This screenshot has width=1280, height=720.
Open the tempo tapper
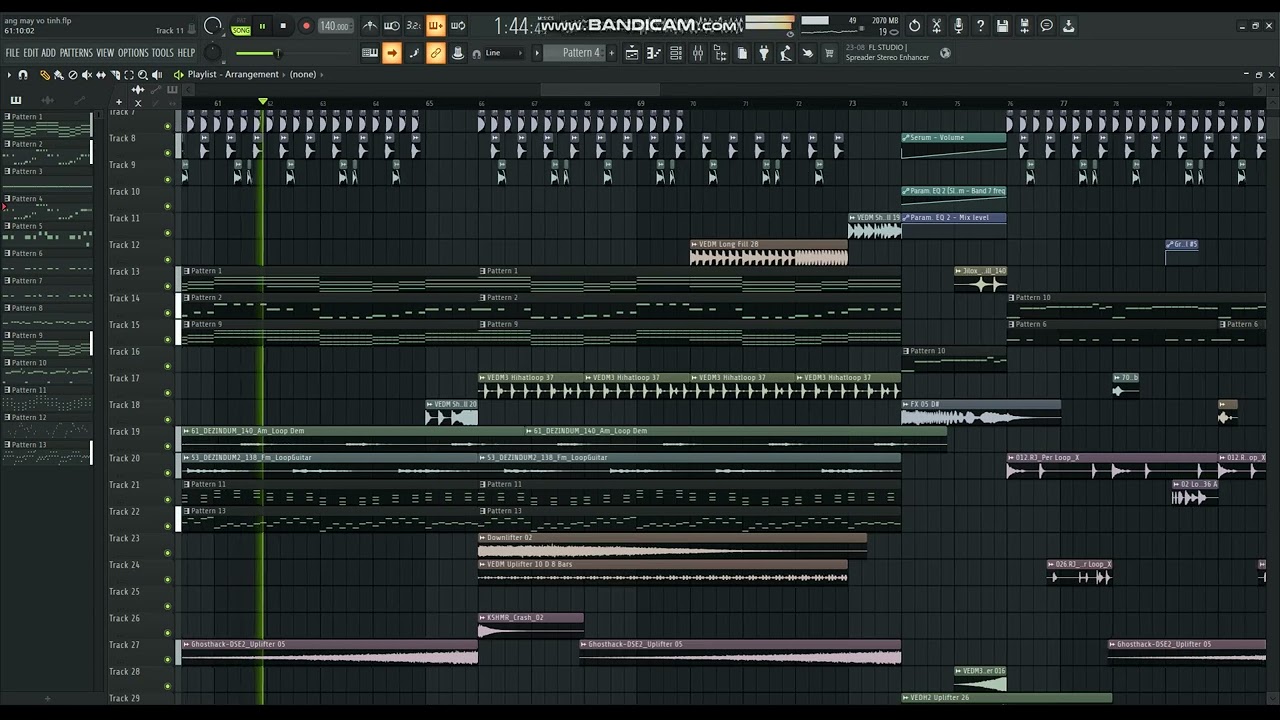pyautogui.click(x=786, y=53)
